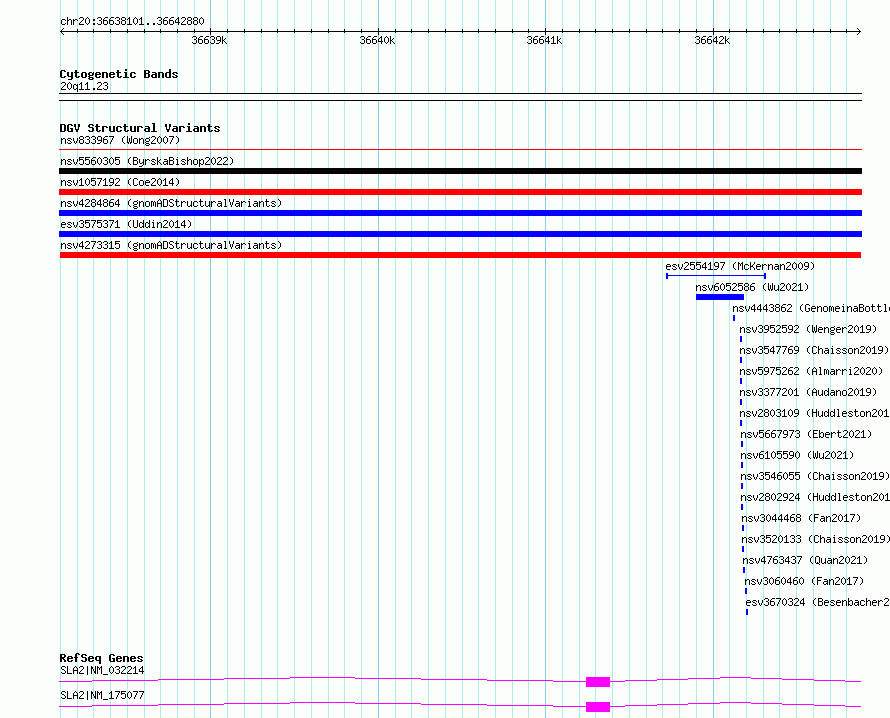This screenshot has height=718, width=890.
Task: Select nsv3060460 (Fan2017) label
Action: [804, 581]
